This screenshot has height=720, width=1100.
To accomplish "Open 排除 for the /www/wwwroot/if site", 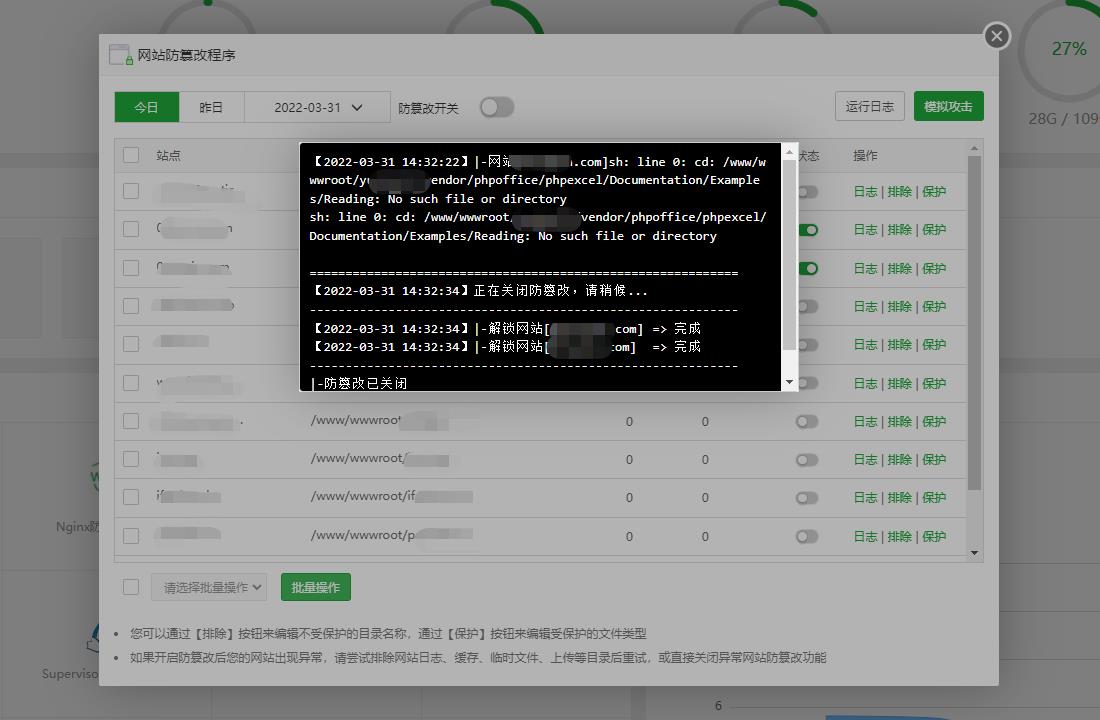I will [899, 498].
